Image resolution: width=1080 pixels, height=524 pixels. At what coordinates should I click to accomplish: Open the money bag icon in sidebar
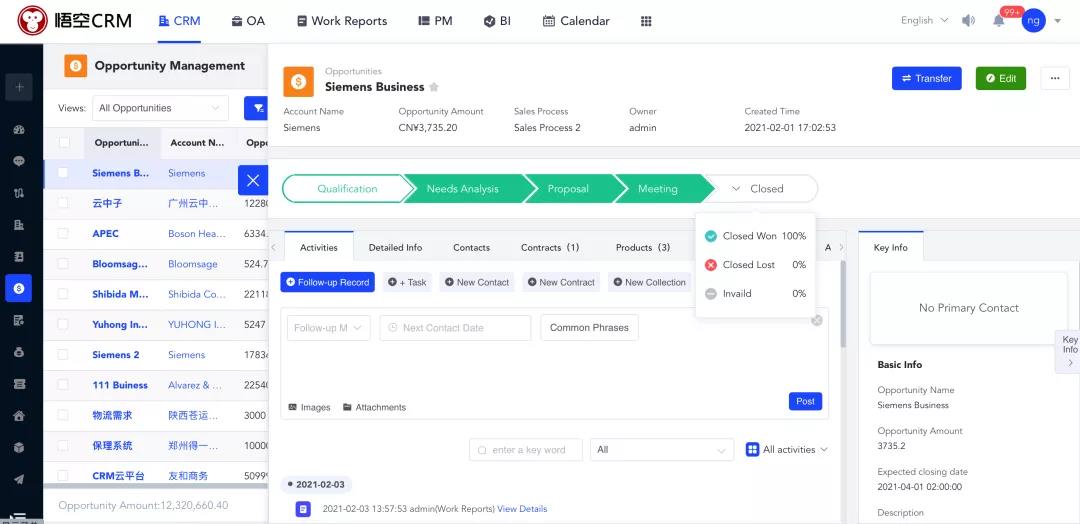[x=19, y=352]
